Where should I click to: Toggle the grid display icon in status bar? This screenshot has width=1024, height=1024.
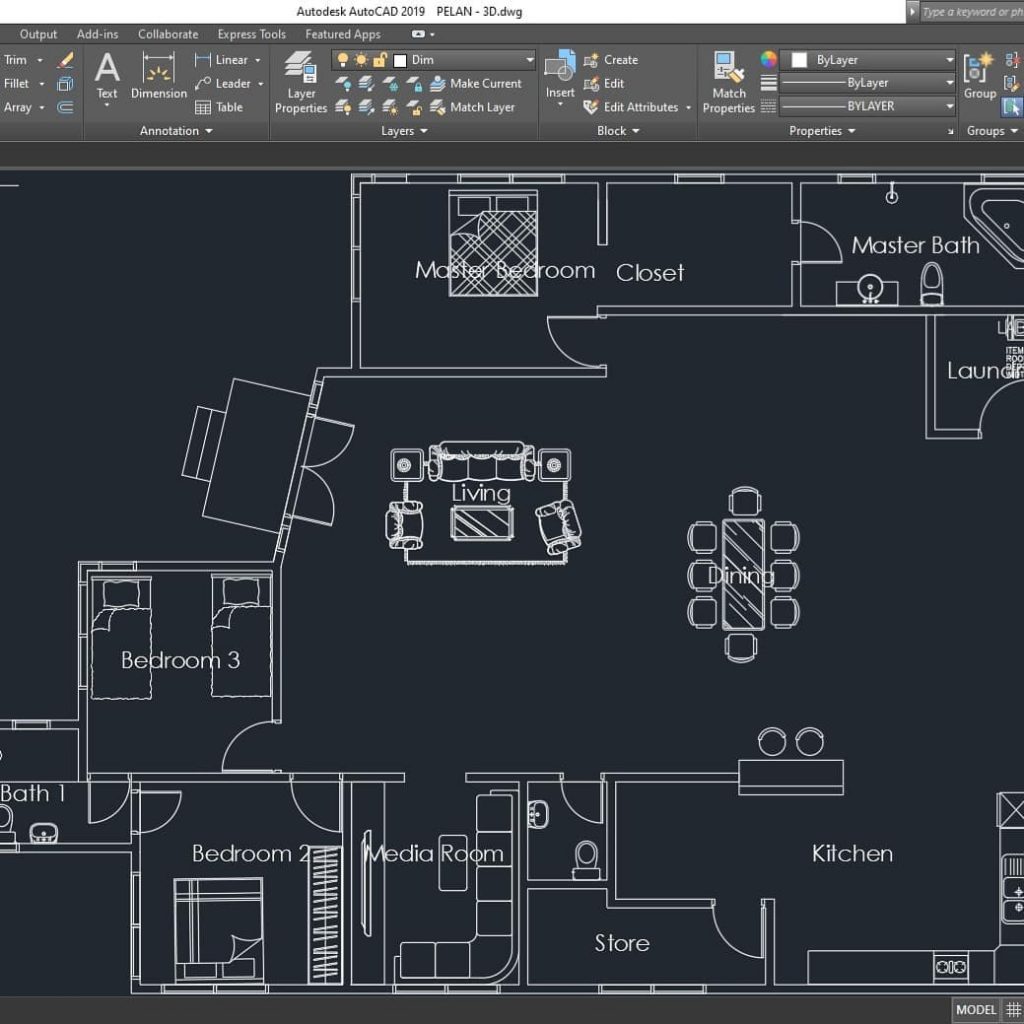coord(1013,1010)
